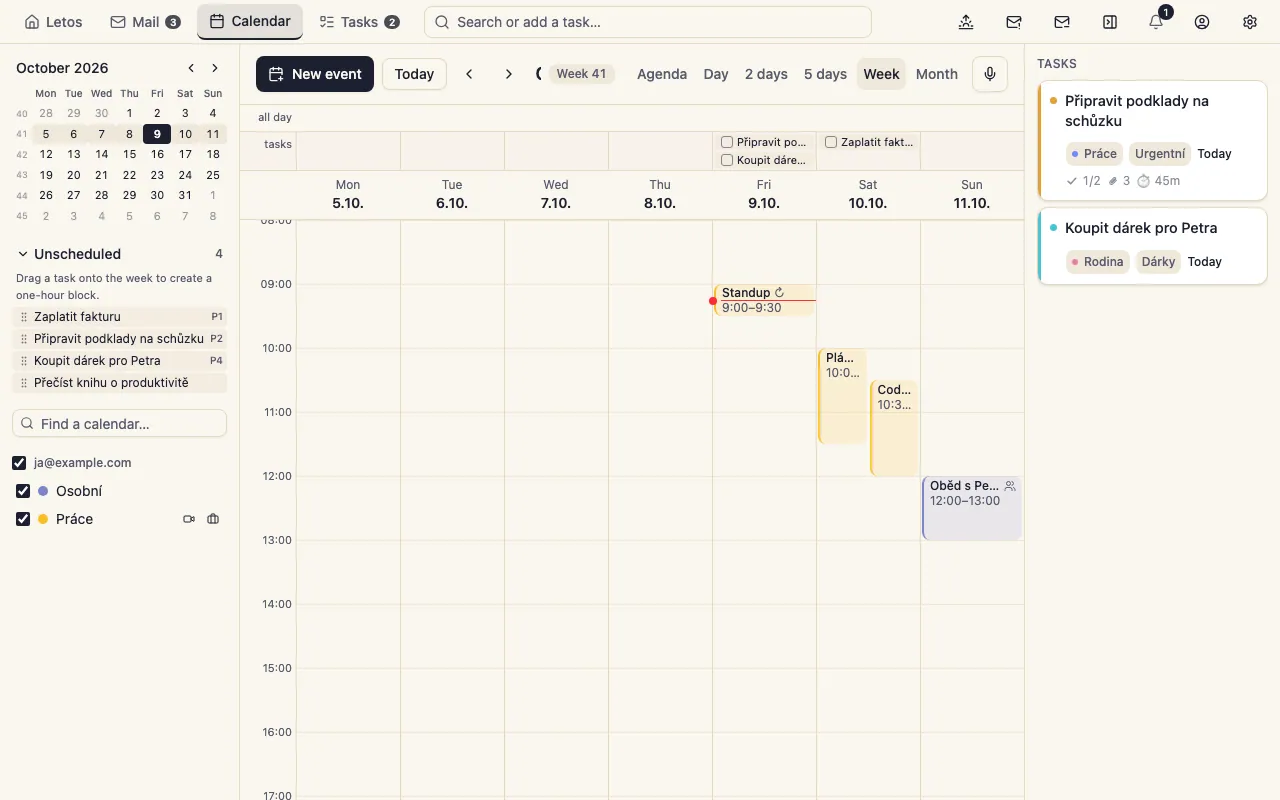Jump to Today in the calendar
The image size is (1280, 800).
pos(414,74)
